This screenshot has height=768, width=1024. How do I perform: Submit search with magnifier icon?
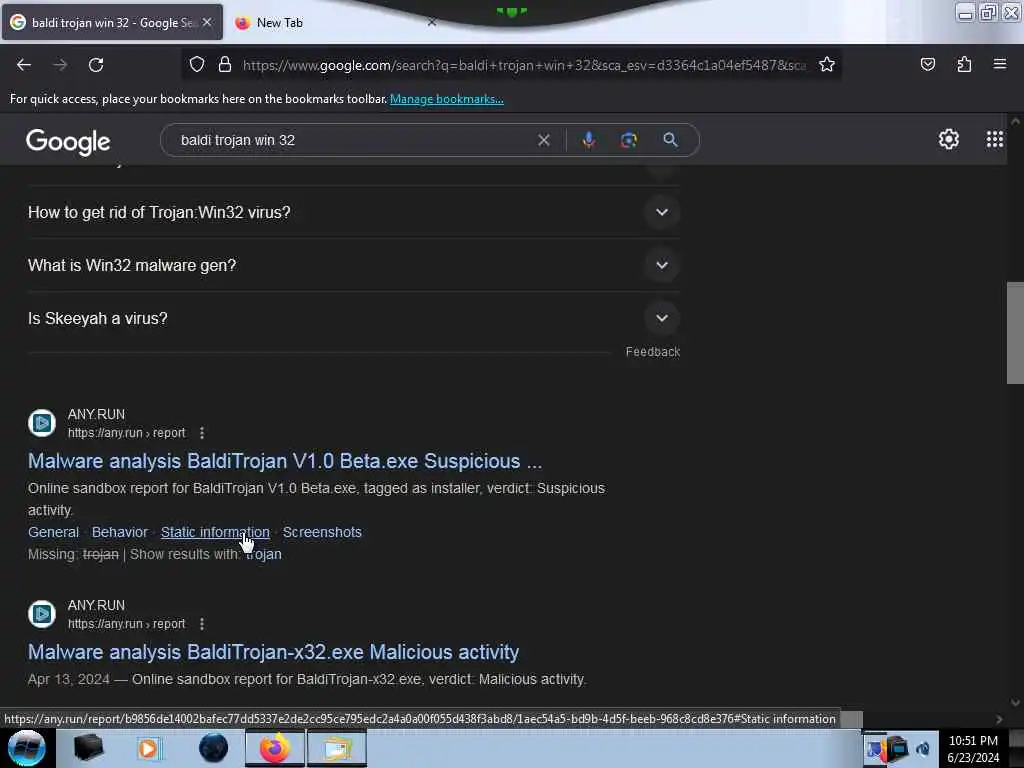(x=670, y=140)
